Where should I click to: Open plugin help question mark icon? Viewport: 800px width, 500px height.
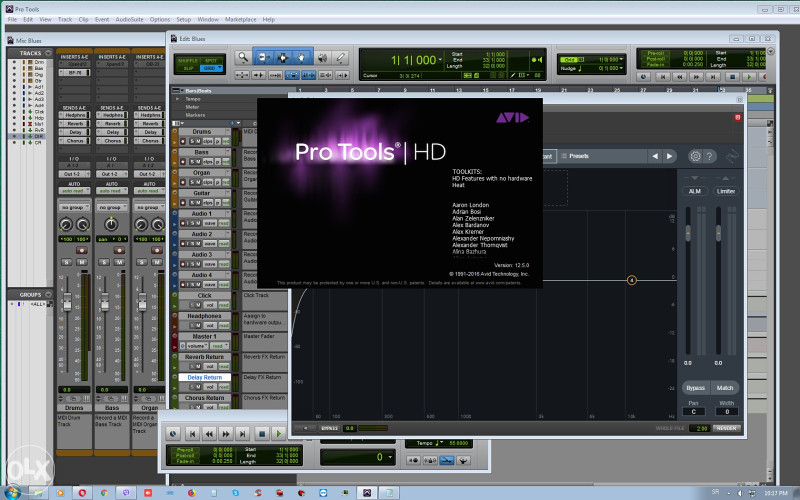click(x=709, y=156)
